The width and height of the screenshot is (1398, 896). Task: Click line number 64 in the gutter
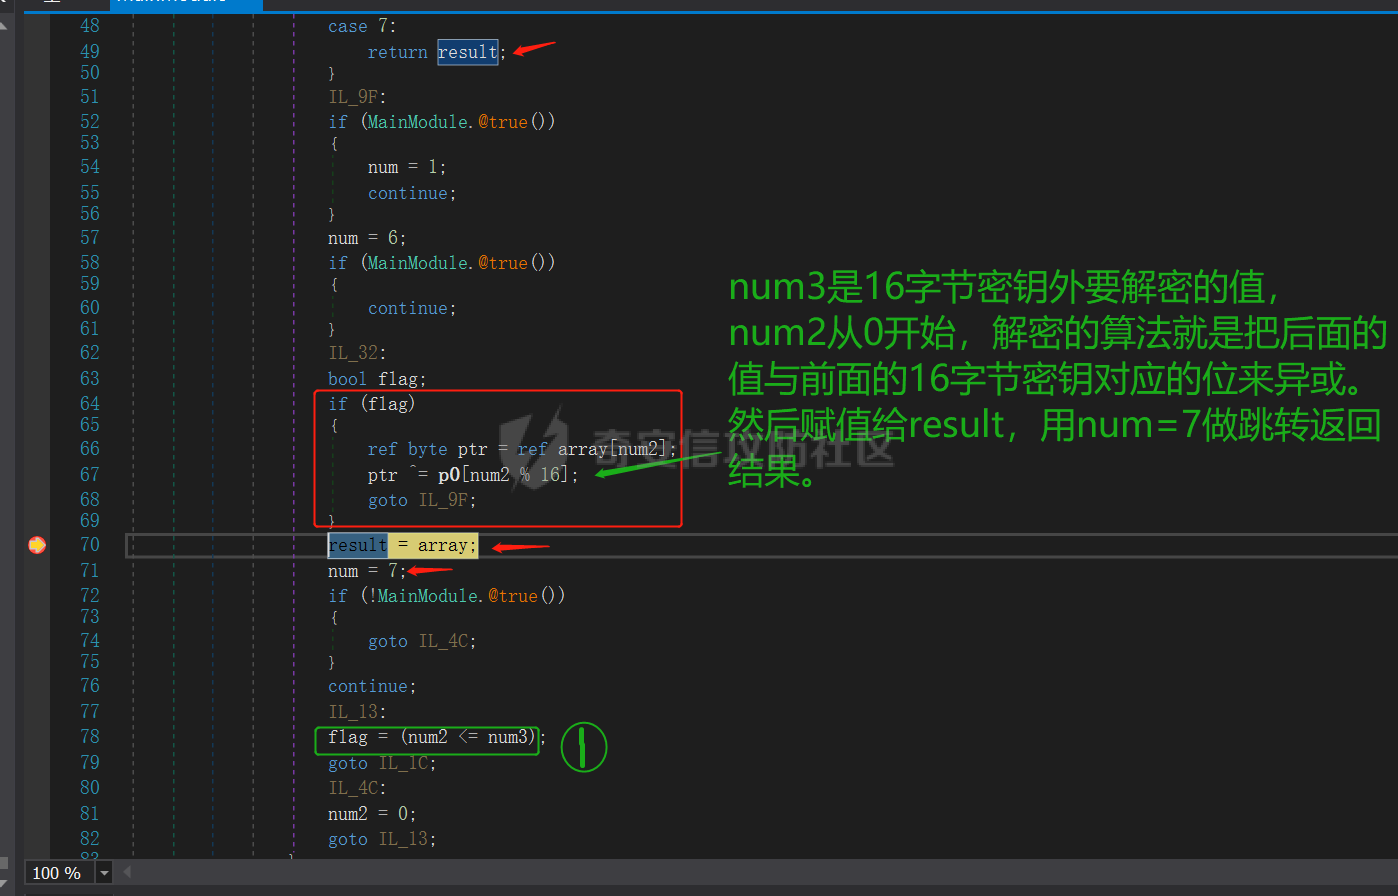tap(90, 403)
